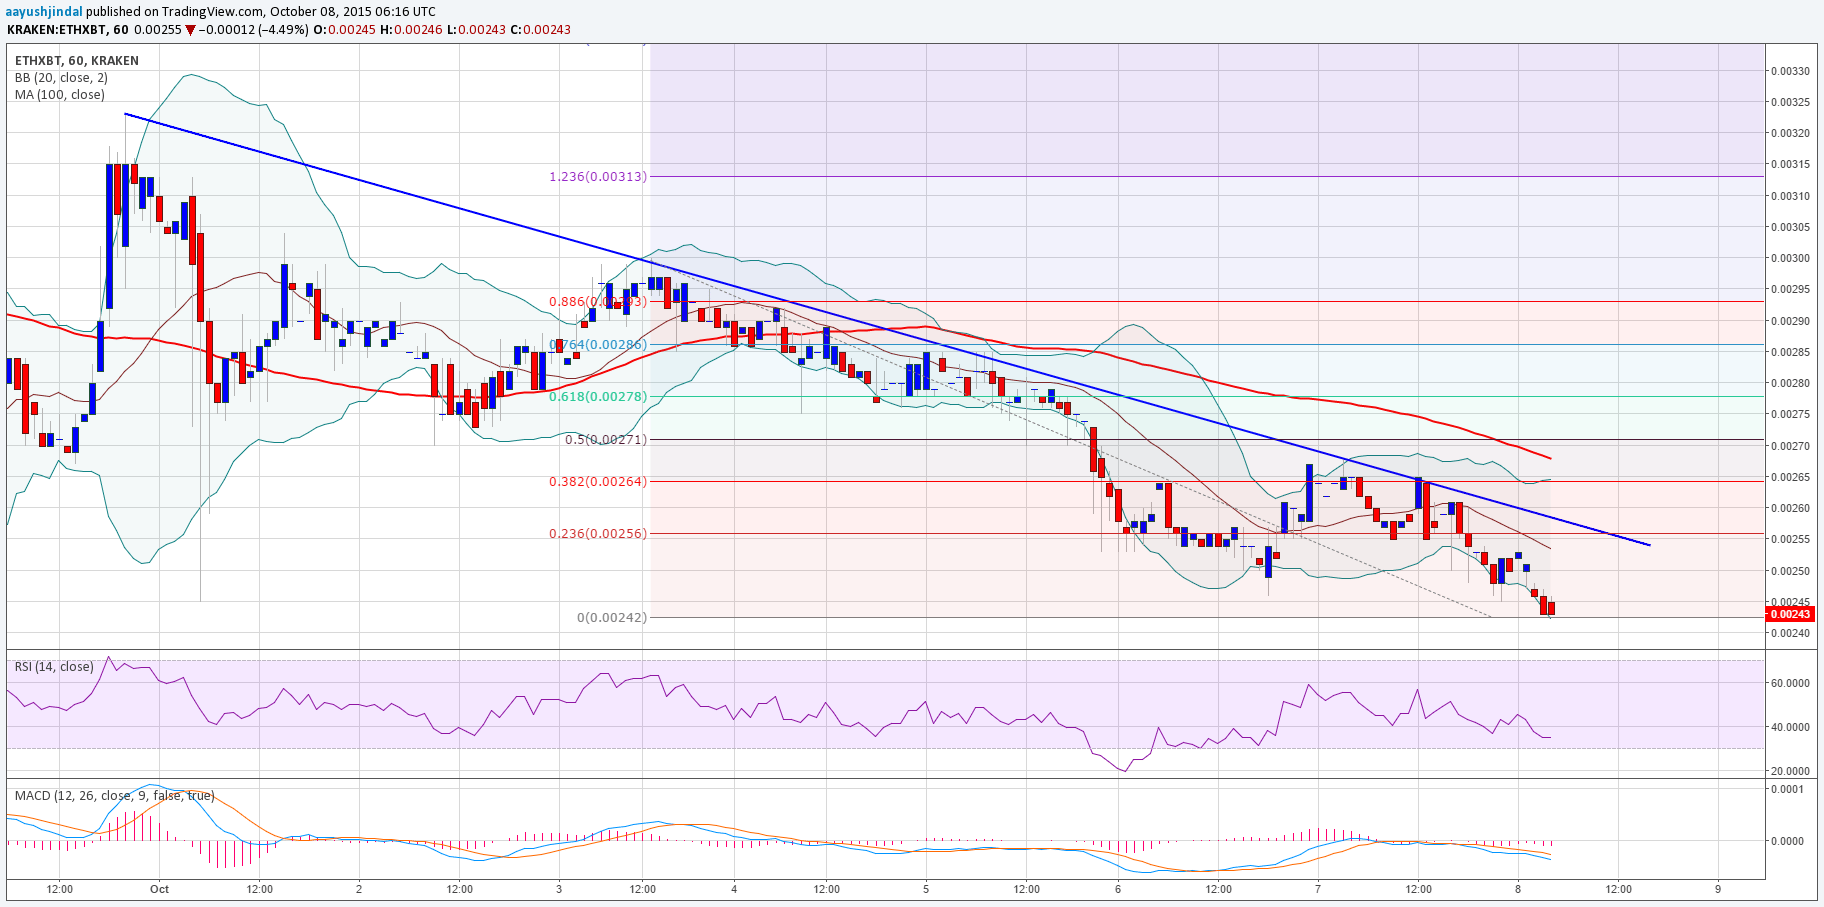
Task: Click the red down-arrow price change indicator
Action: coord(190,30)
